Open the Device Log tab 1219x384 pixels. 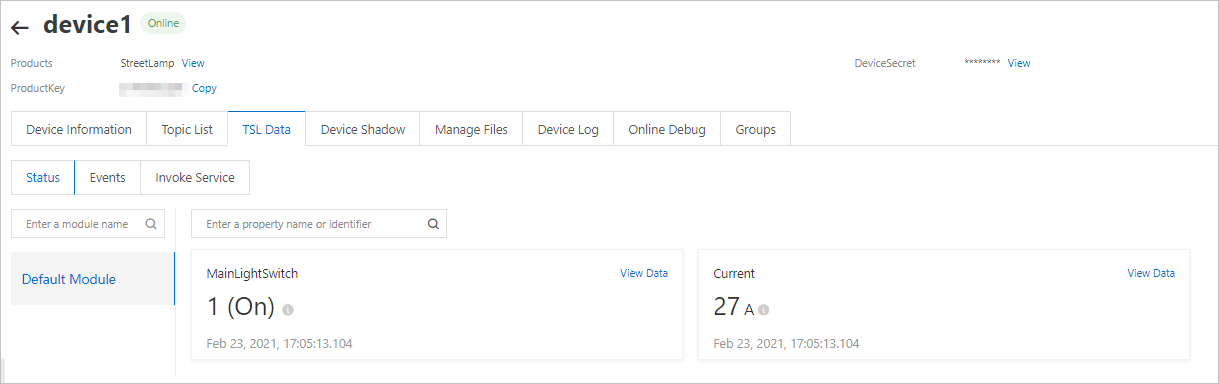[568, 129]
